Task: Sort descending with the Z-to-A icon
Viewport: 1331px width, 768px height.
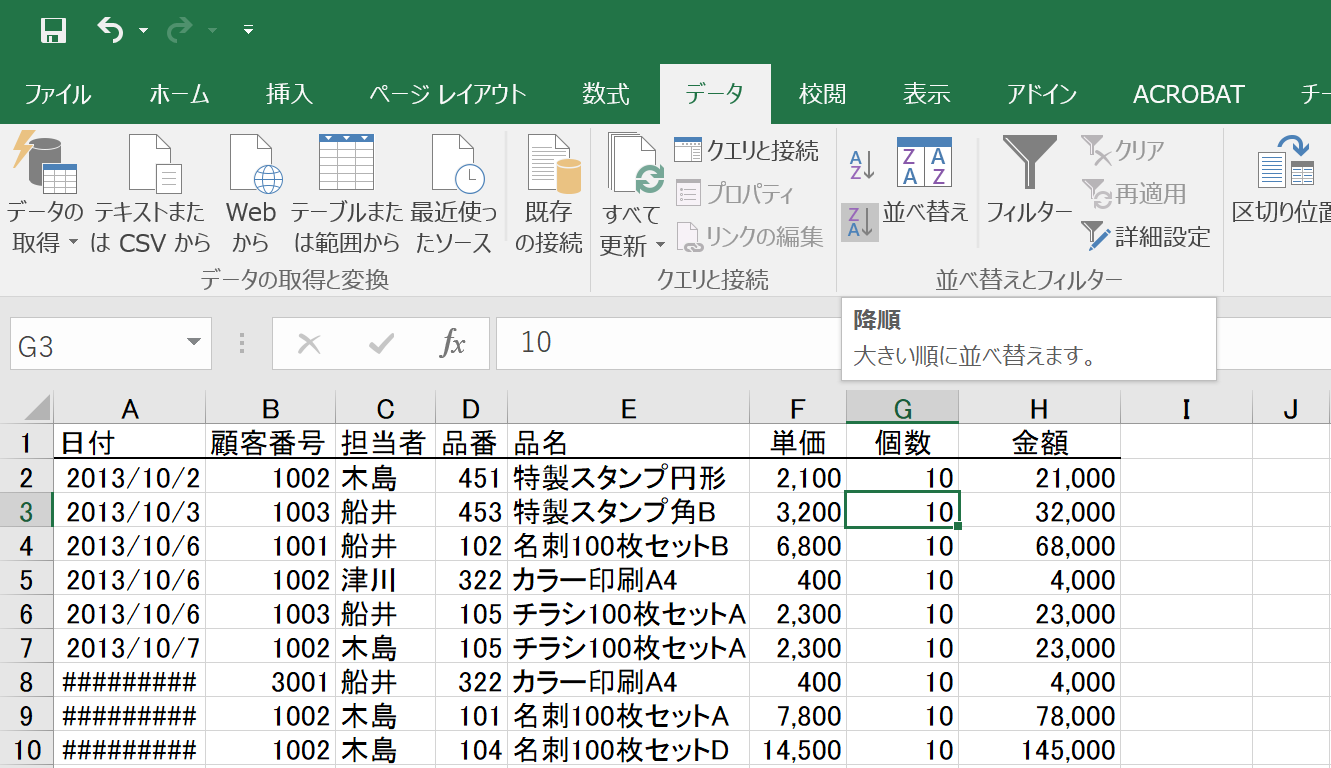Action: click(860, 222)
